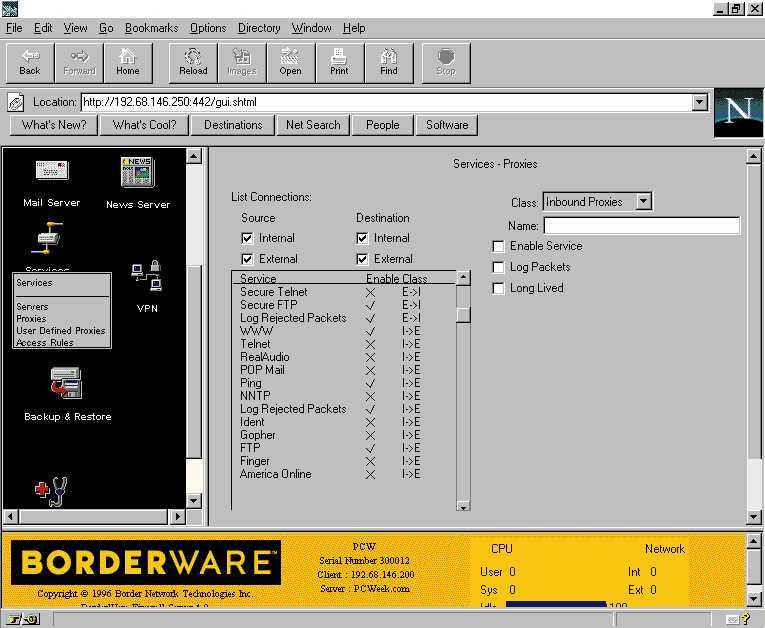Image resolution: width=765 pixels, height=628 pixels.
Task: Expand the Location URL history dropdown
Action: (699, 102)
